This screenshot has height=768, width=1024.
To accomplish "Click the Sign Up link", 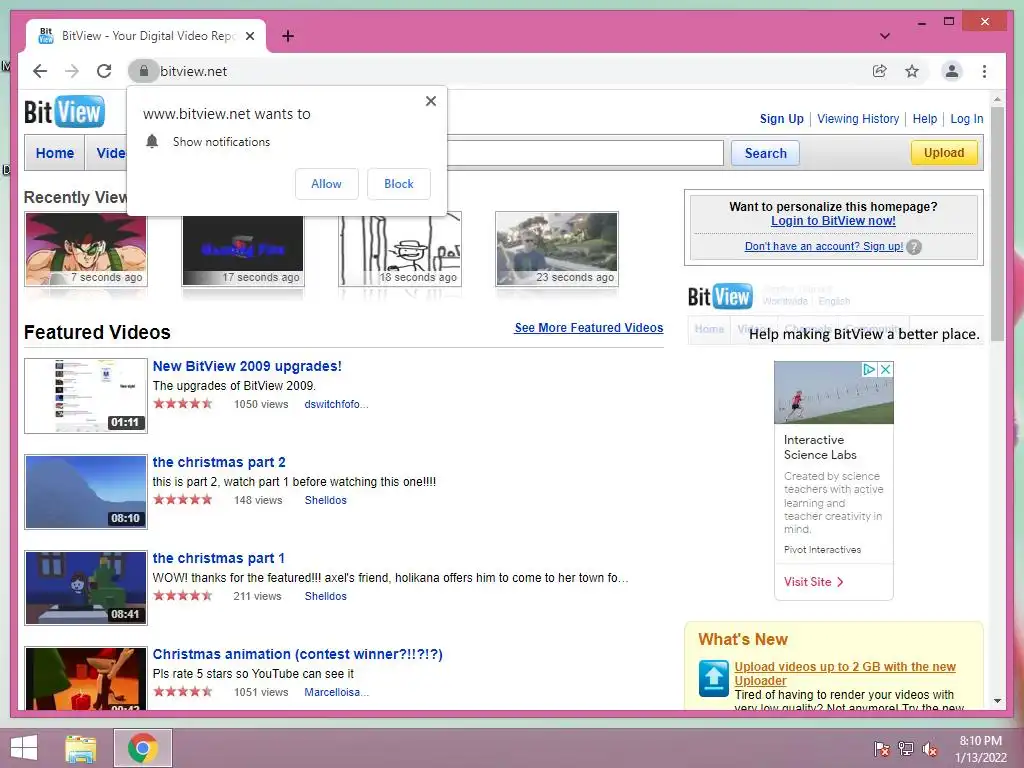I will [x=781, y=119].
